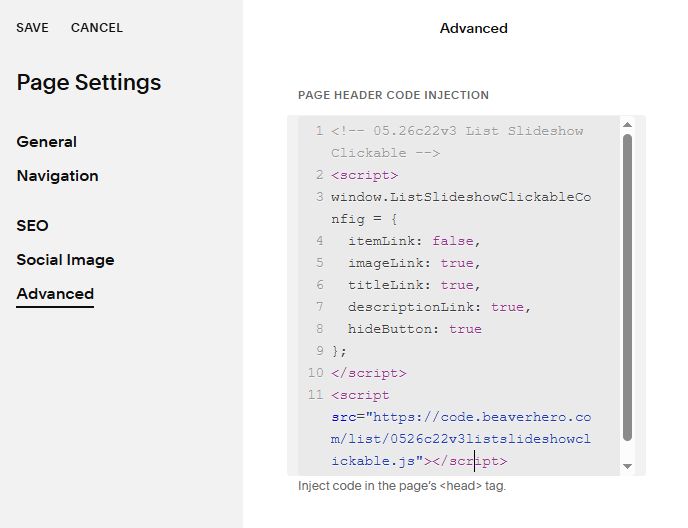
Task: Click the CANCEL button
Action: tap(97, 28)
